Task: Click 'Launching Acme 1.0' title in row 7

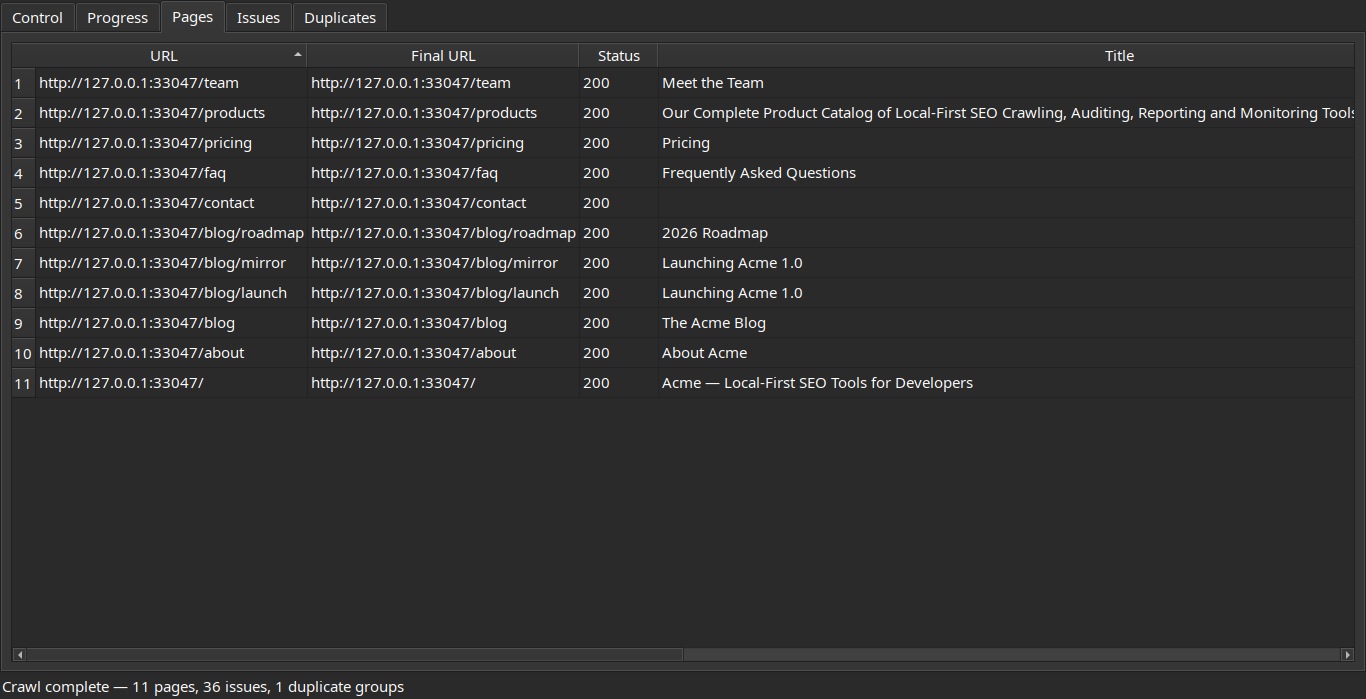Action: pos(1006,263)
